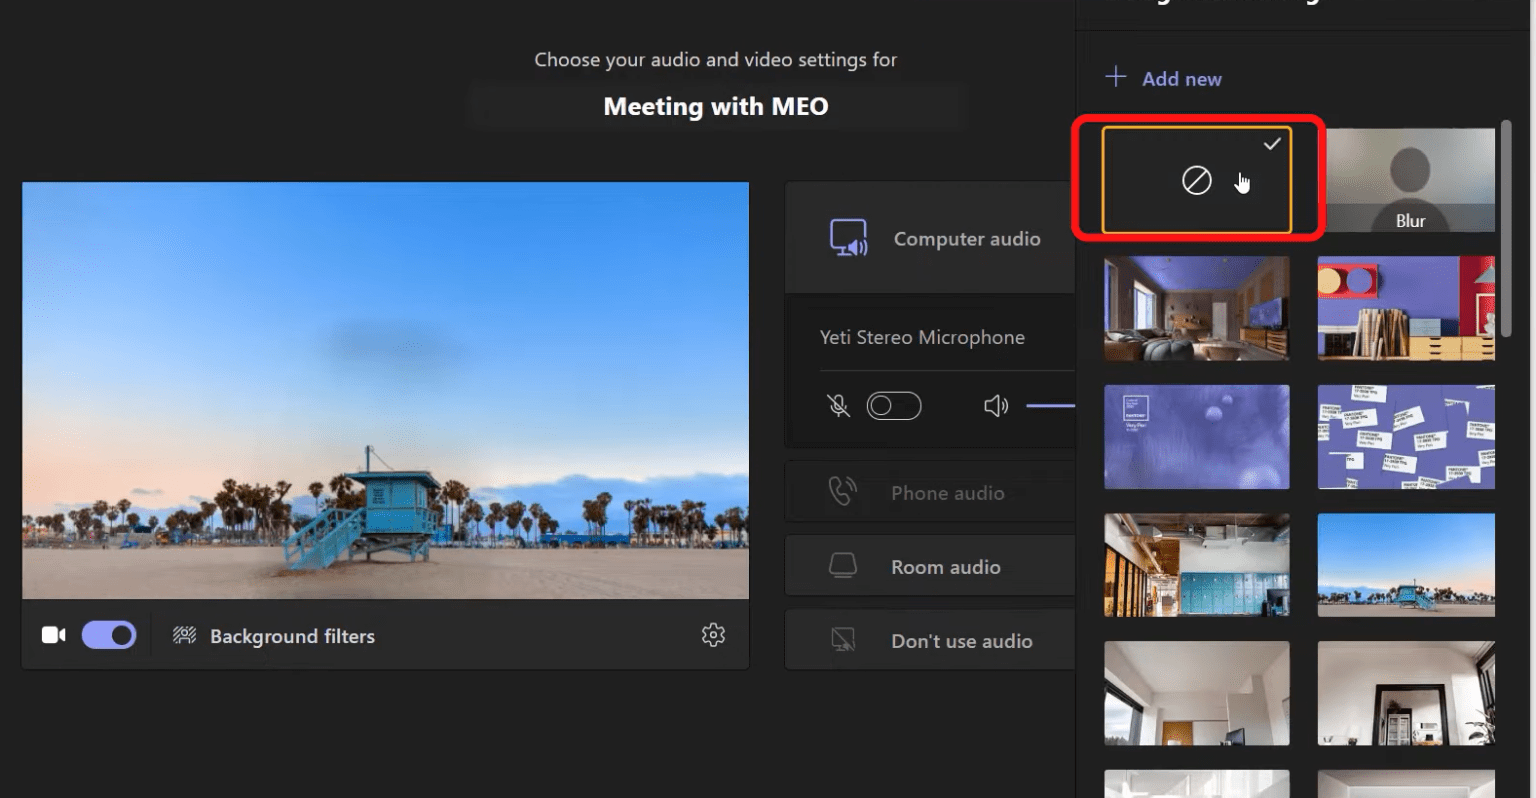Click the speaker volume icon

pyautogui.click(x=995, y=405)
